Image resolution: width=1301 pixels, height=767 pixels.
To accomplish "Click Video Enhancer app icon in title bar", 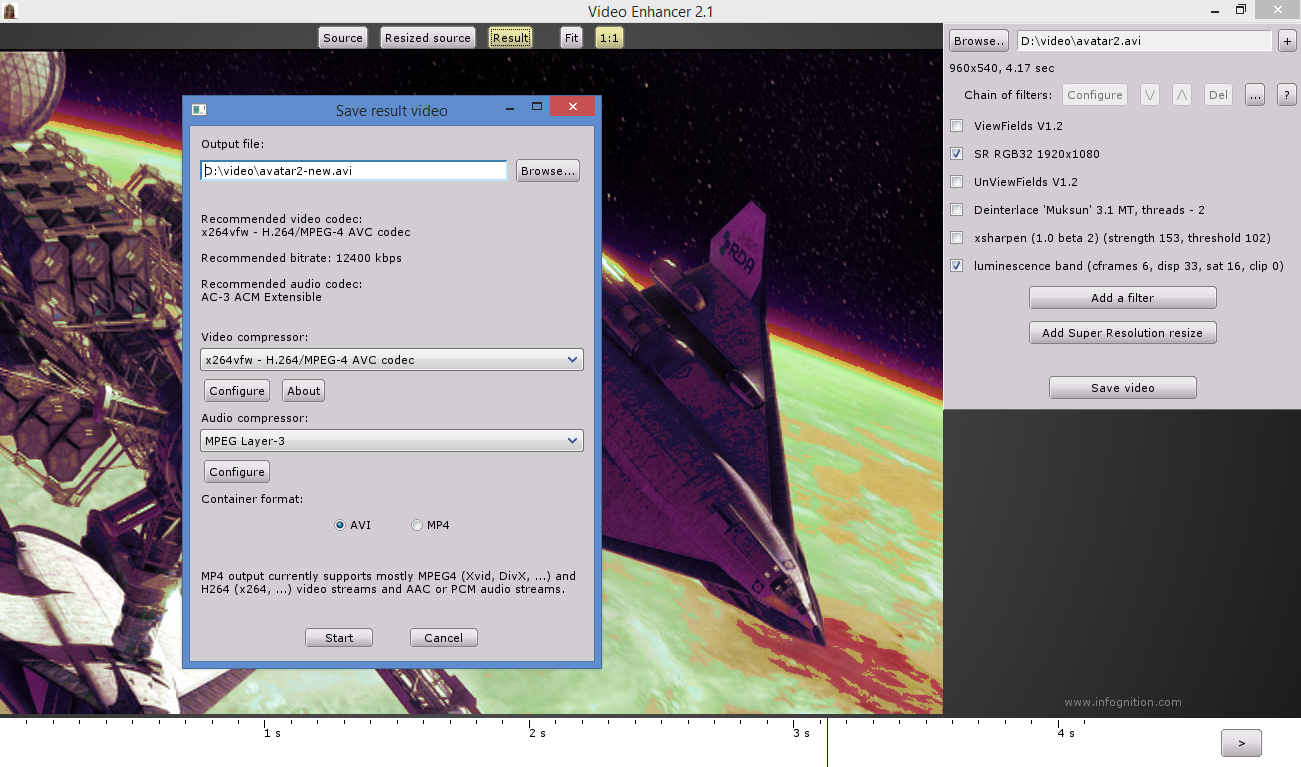I will (9, 10).
